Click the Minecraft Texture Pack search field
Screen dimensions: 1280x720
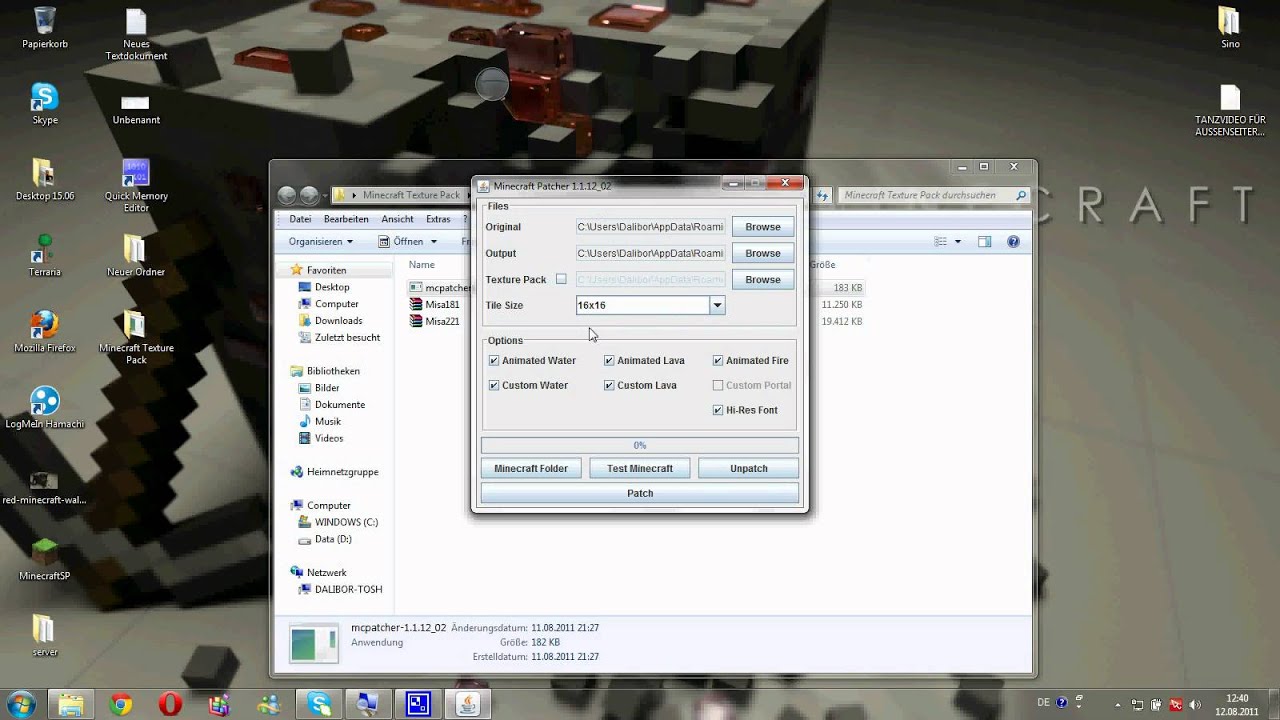pyautogui.click(x=930, y=195)
